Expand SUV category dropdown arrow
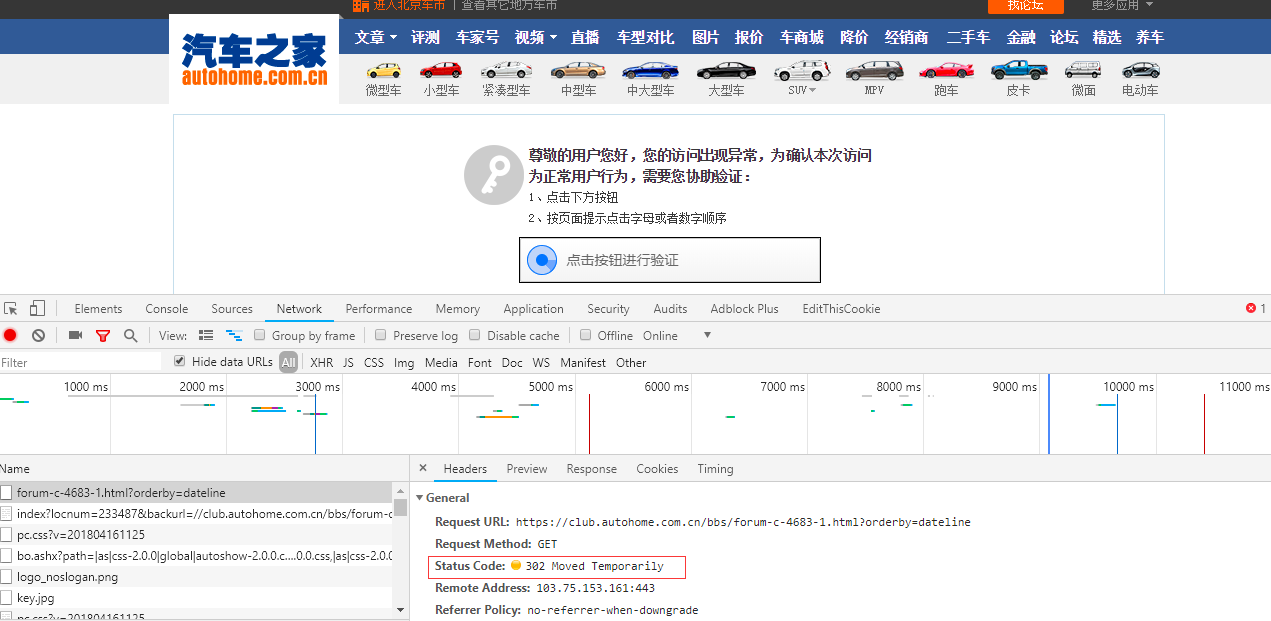This screenshot has width=1271, height=621. 812,90
